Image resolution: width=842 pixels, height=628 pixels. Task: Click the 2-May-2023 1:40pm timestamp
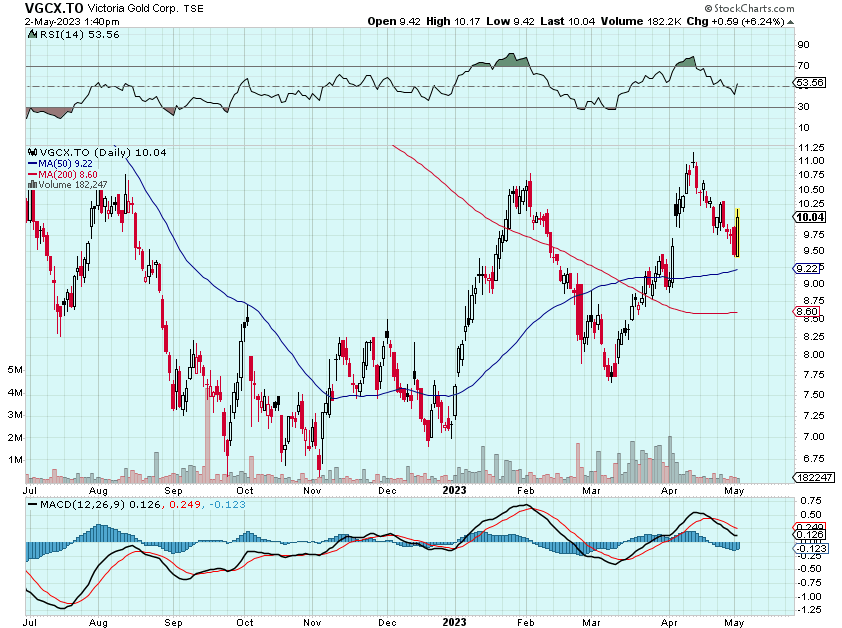coord(72,22)
